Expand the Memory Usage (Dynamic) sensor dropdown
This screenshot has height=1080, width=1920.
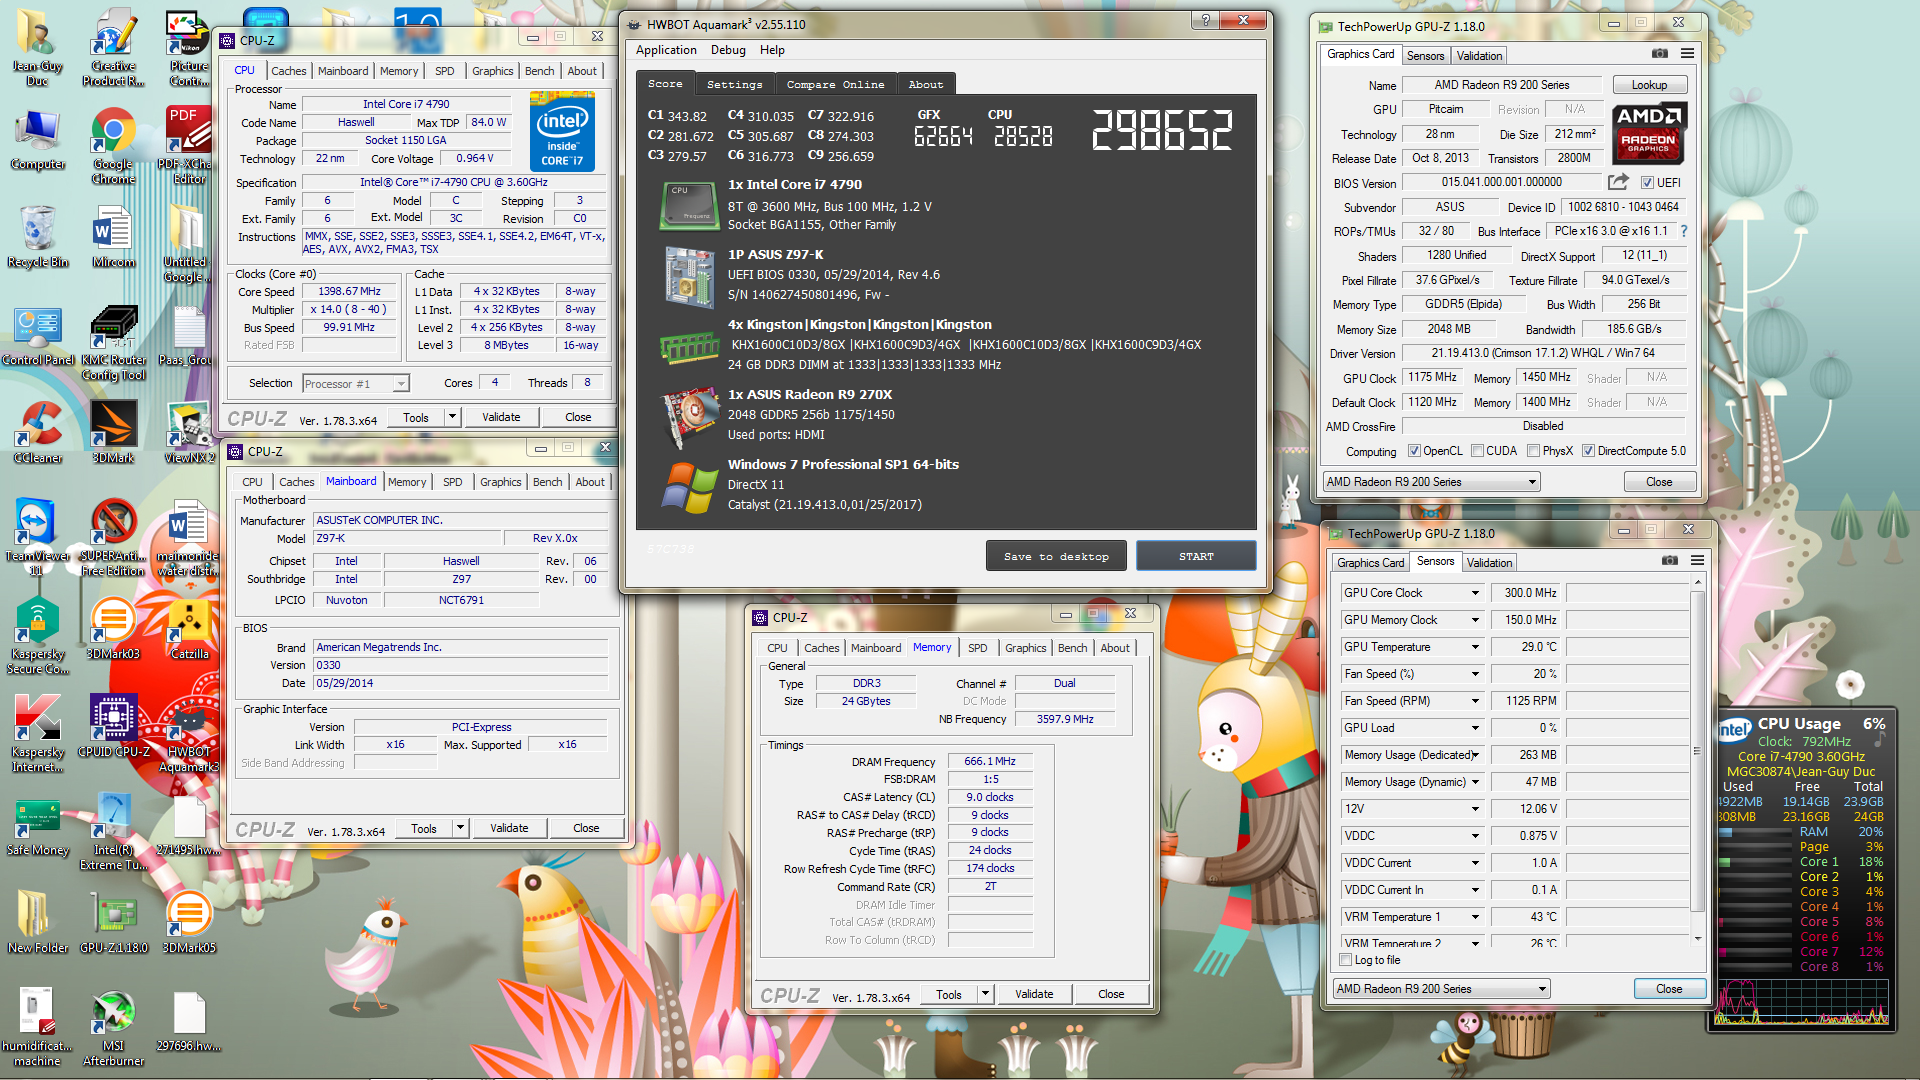click(1475, 782)
